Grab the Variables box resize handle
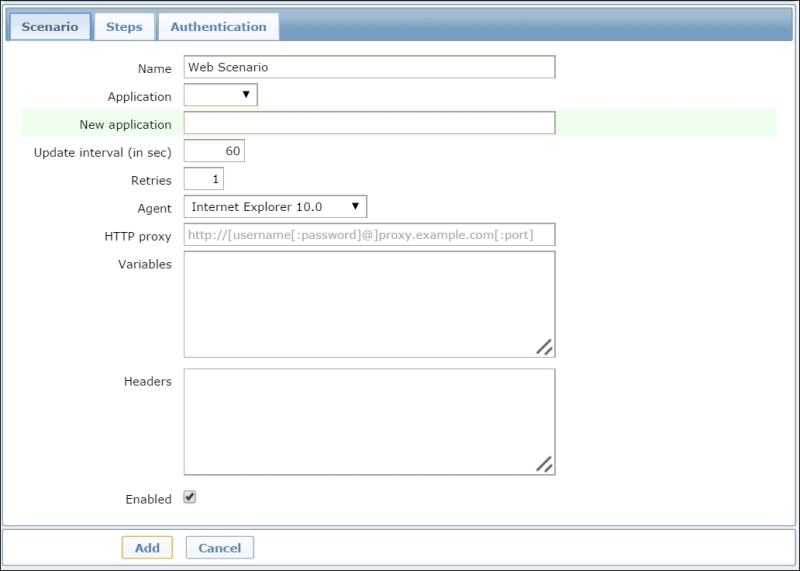Image resolution: width=800 pixels, height=571 pixels. click(544, 347)
